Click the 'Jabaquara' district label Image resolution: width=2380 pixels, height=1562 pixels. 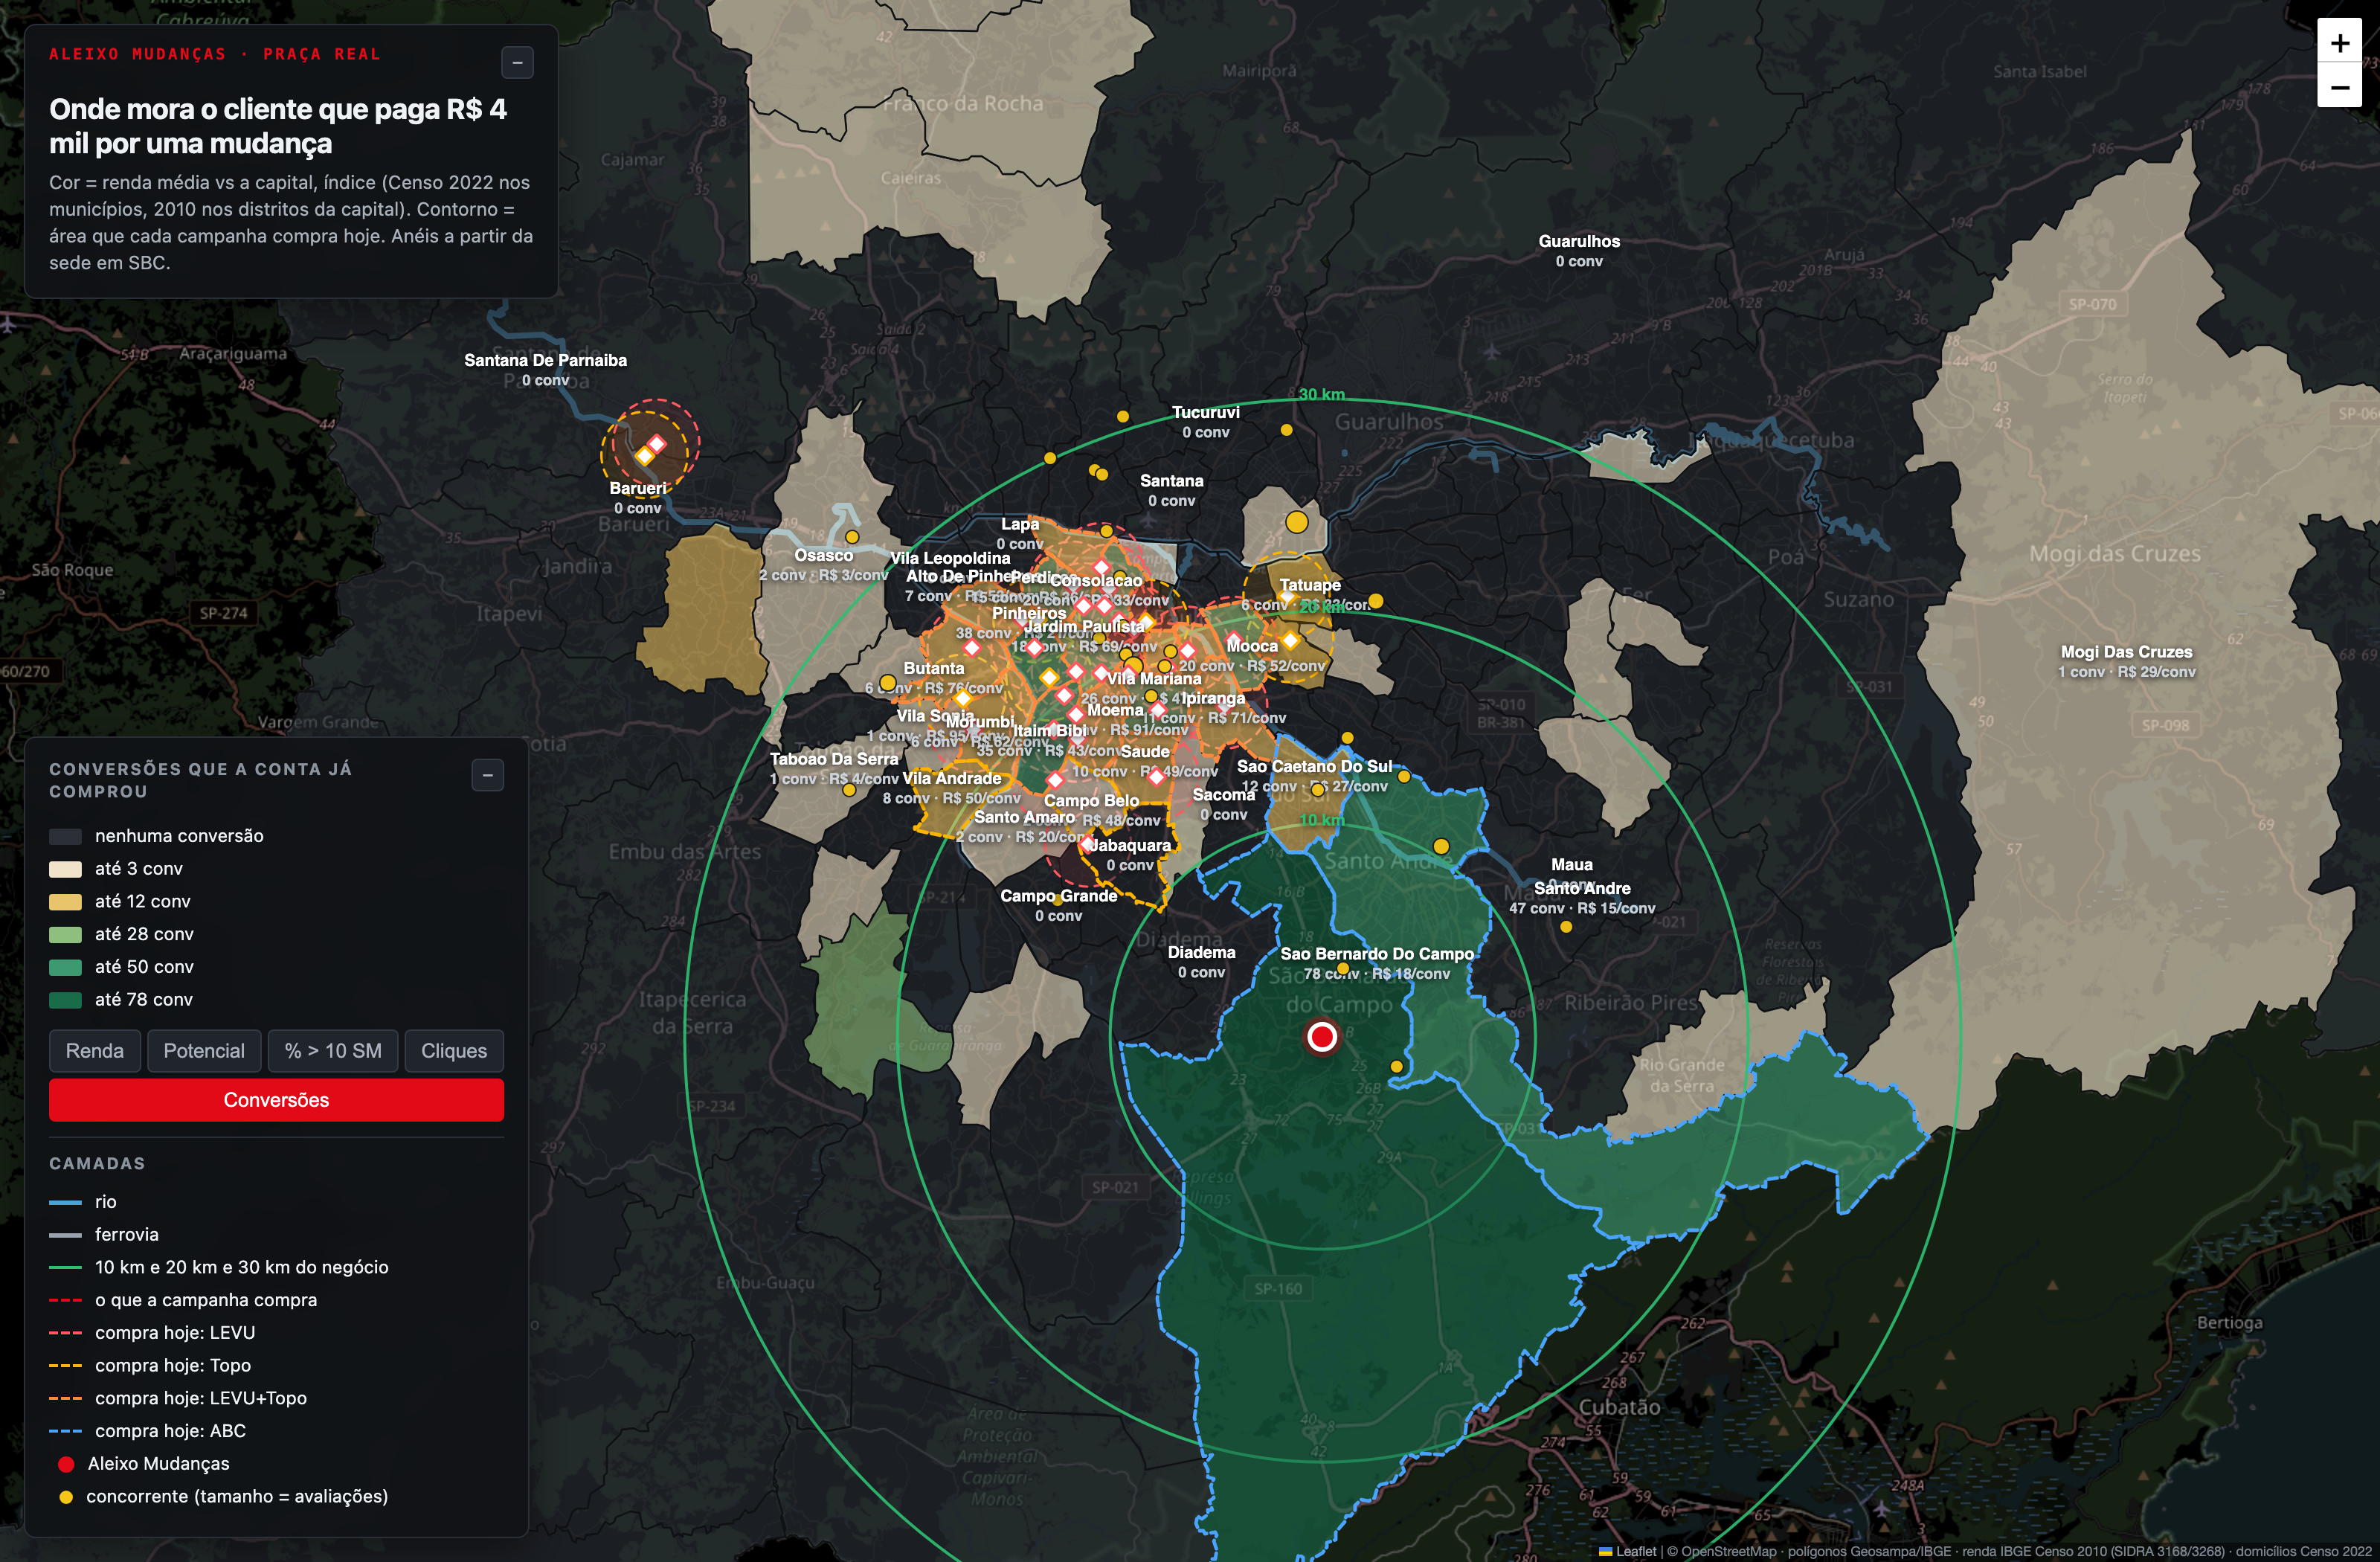1129,845
